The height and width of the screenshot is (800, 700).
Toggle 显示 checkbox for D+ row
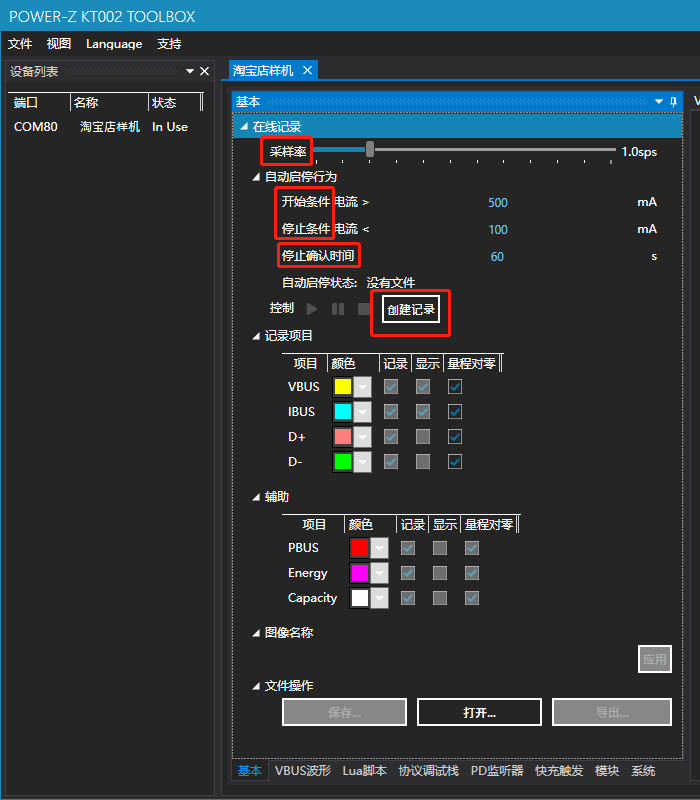coord(423,436)
